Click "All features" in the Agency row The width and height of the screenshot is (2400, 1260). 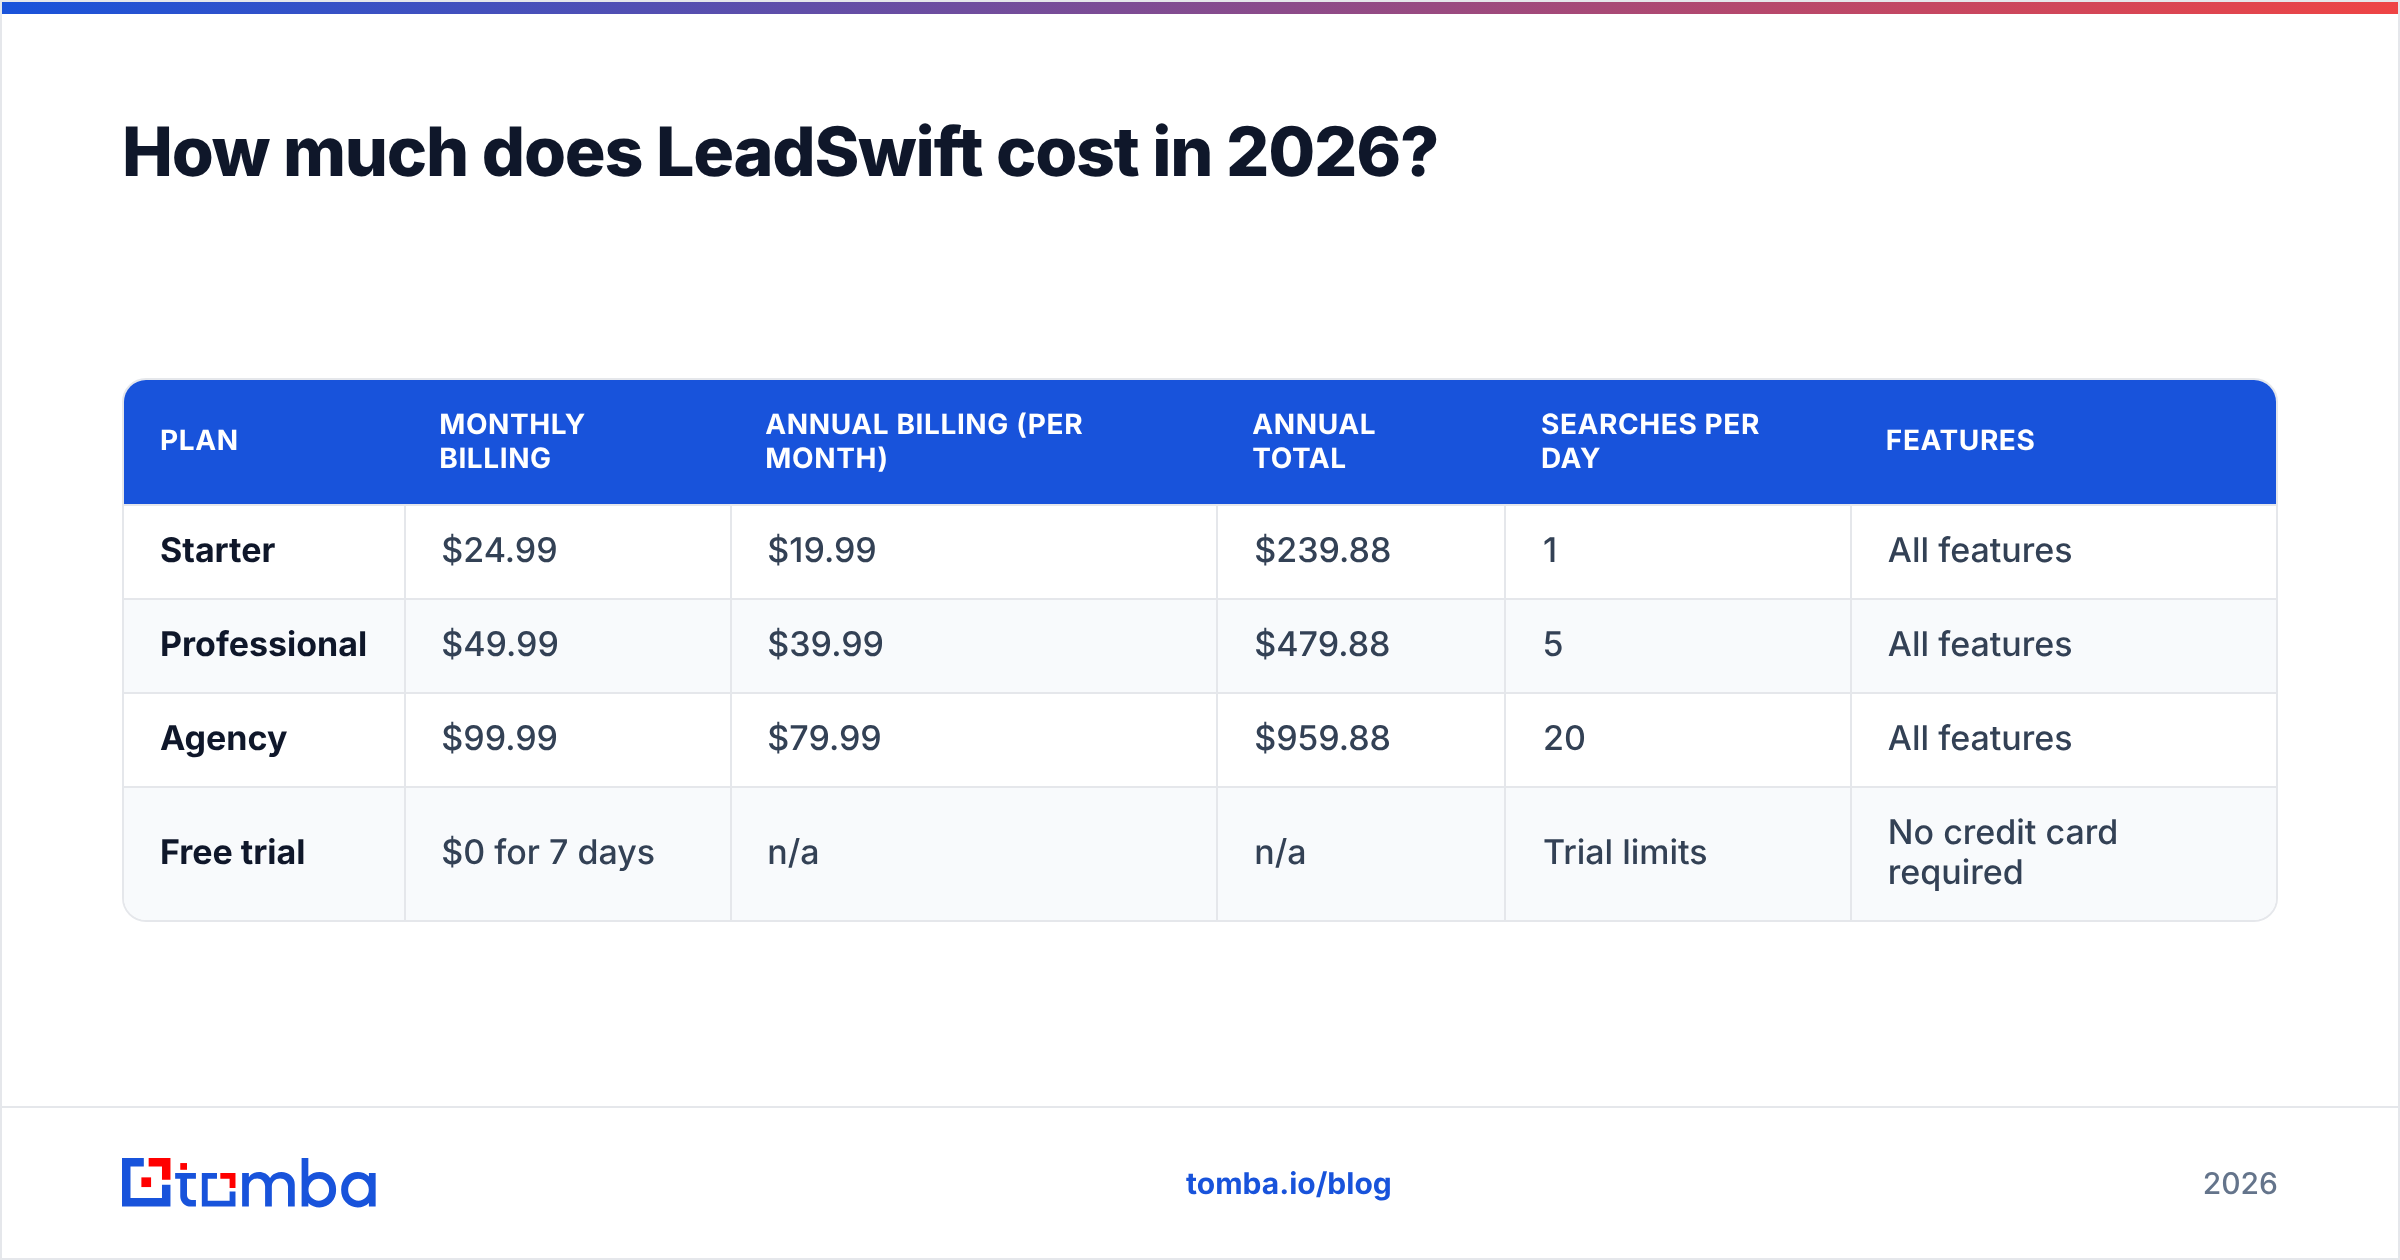(1980, 738)
